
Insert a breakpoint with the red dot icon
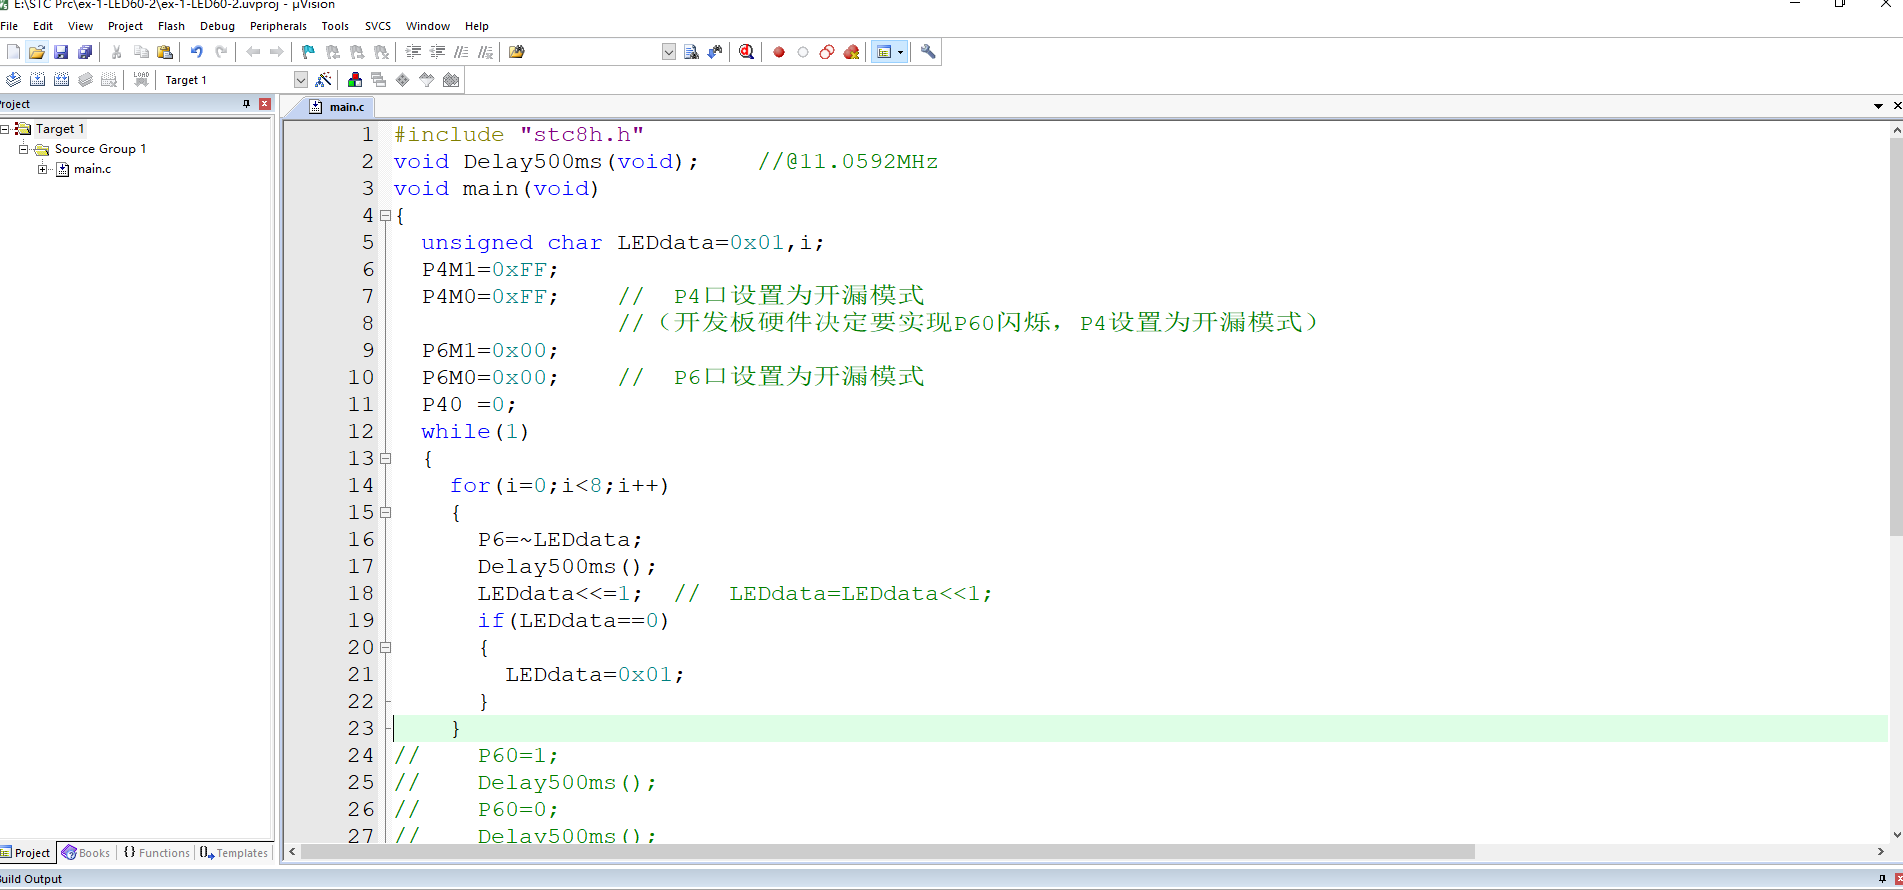(x=779, y=52)
